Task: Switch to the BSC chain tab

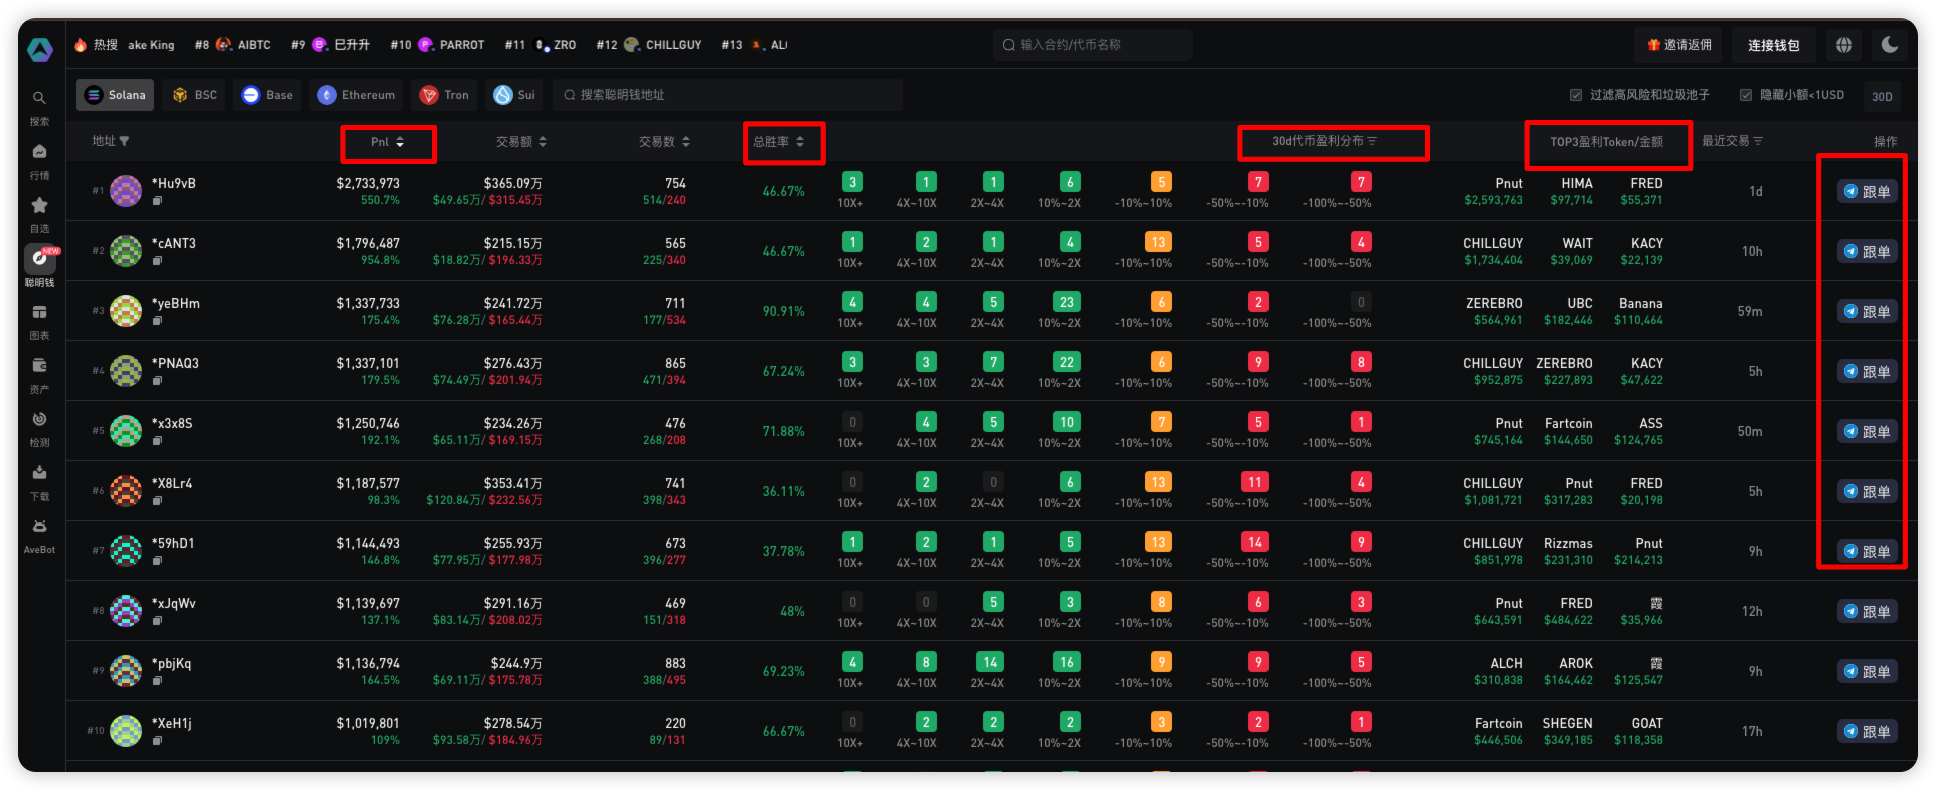Action: tap(195, 95)
